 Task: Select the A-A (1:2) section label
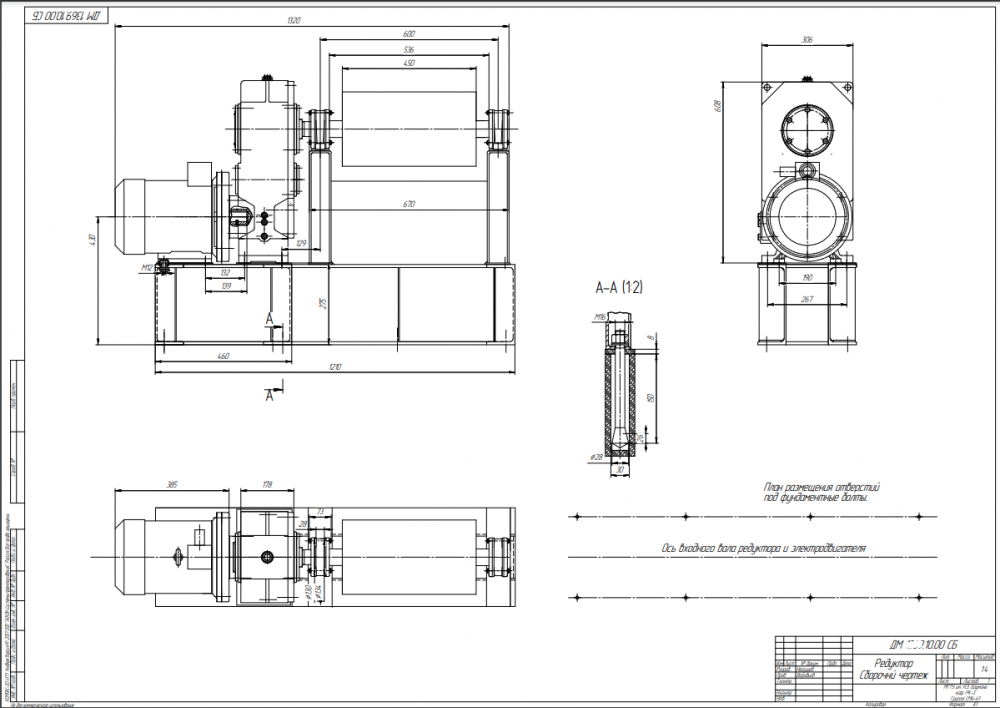[x=619, y=288]
